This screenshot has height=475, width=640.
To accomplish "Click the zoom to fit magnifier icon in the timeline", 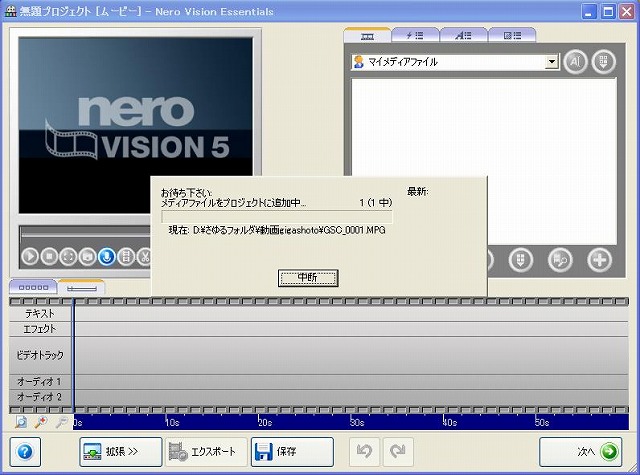I will [x=20, y=422].
